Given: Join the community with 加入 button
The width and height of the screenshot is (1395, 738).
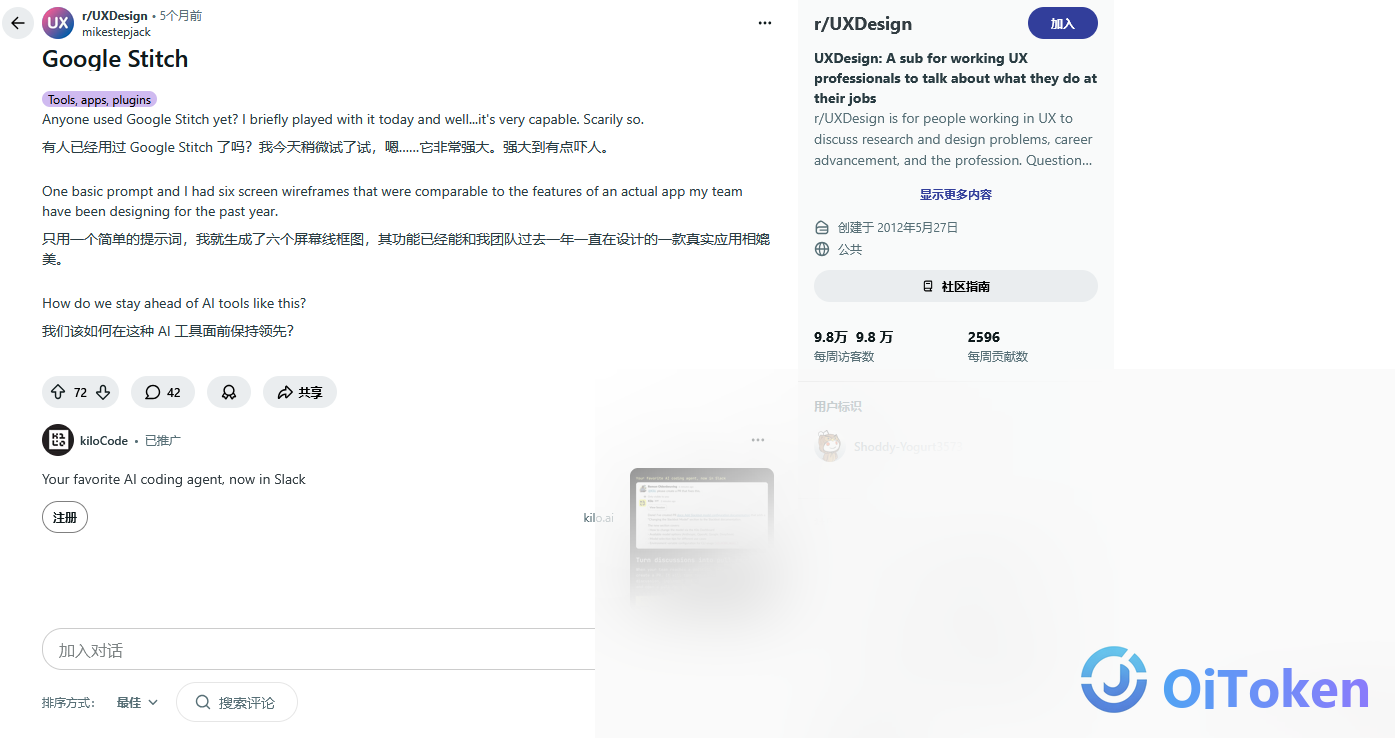Looking at the screenshot, I should (x=1063, y=23).
